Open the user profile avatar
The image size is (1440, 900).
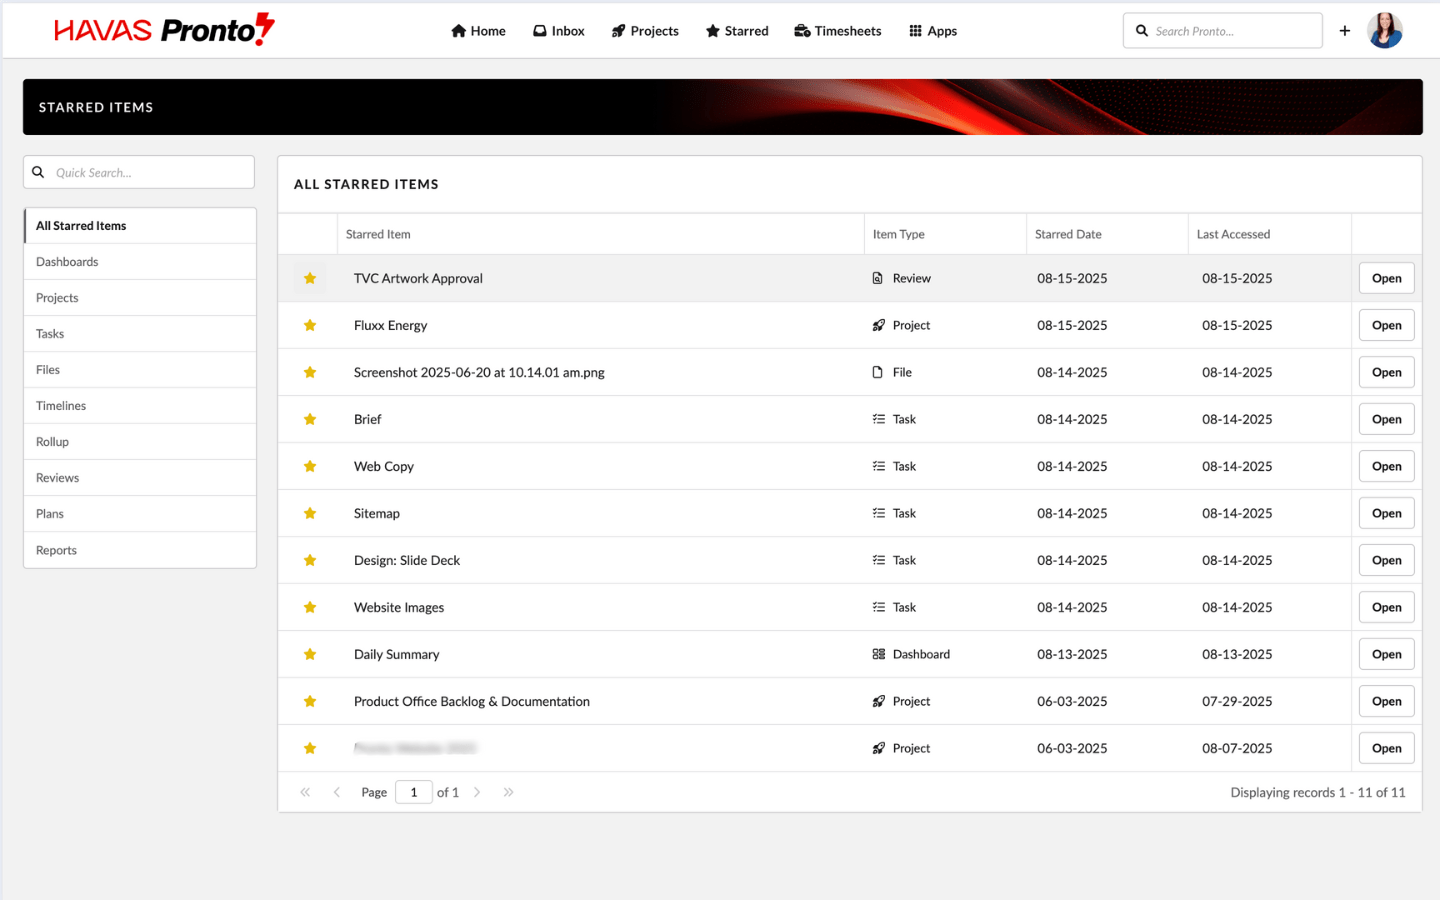(1384, 31)
